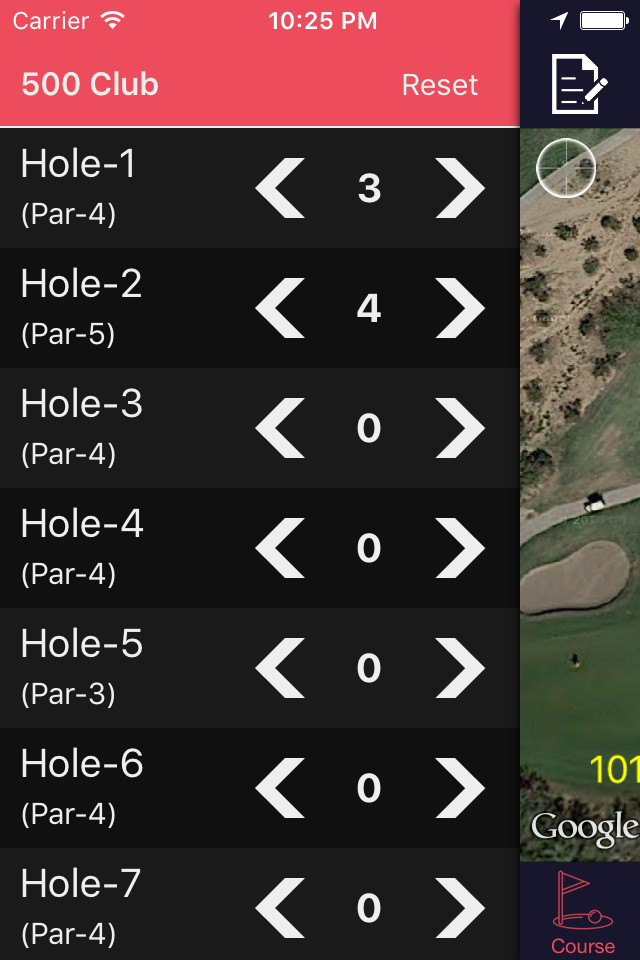
Task: Increase Hole-5 score with right arrow
Action: pyautogui.click(x=460, y=668)
